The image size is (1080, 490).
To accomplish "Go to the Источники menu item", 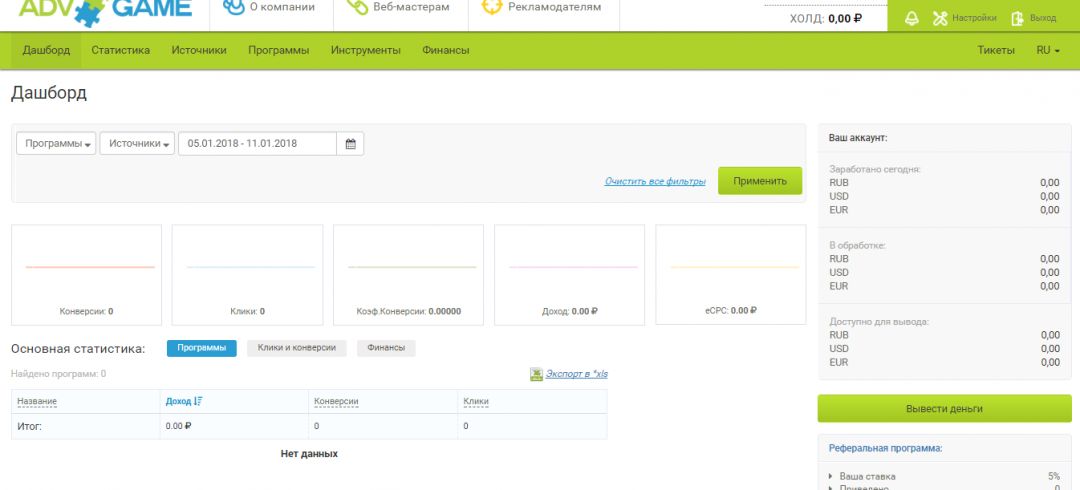I will coord(199,50).
